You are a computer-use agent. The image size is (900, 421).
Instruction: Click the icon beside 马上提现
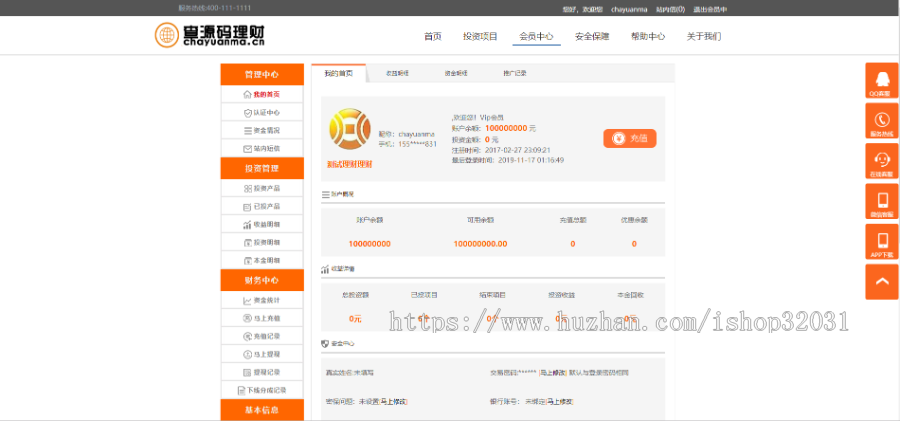click(x=247, y=354)
